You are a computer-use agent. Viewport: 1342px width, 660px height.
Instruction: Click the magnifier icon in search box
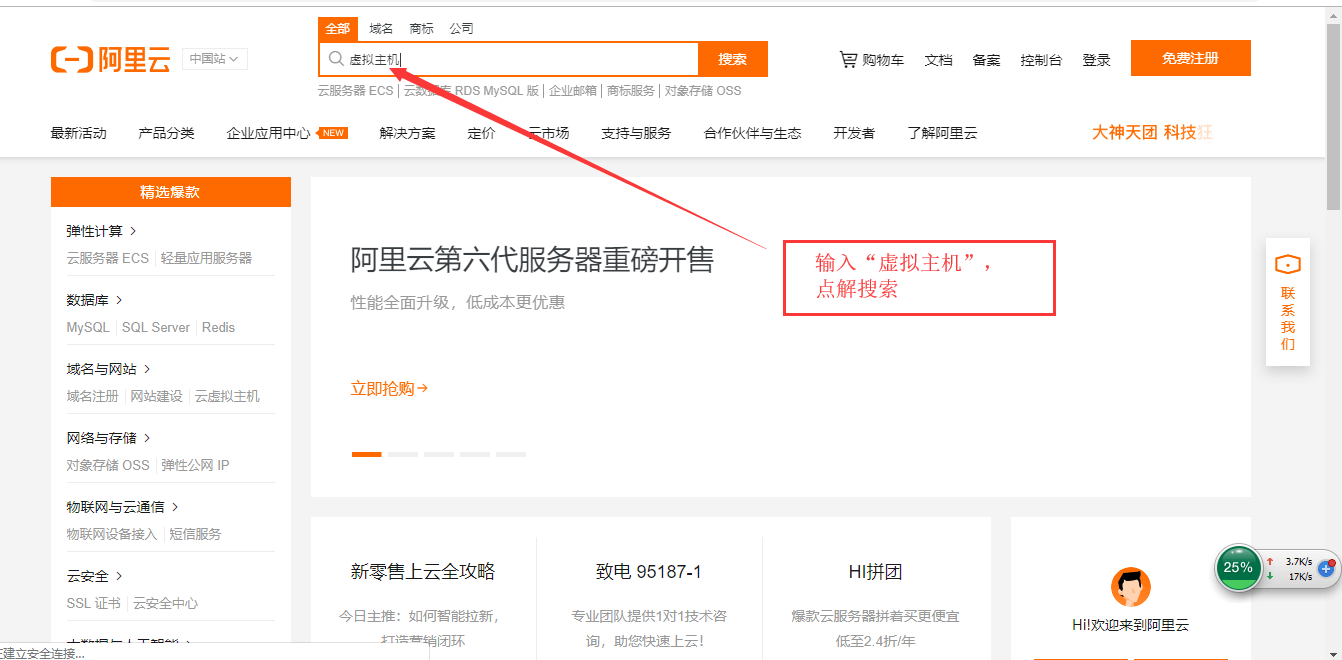coord(336,59)
